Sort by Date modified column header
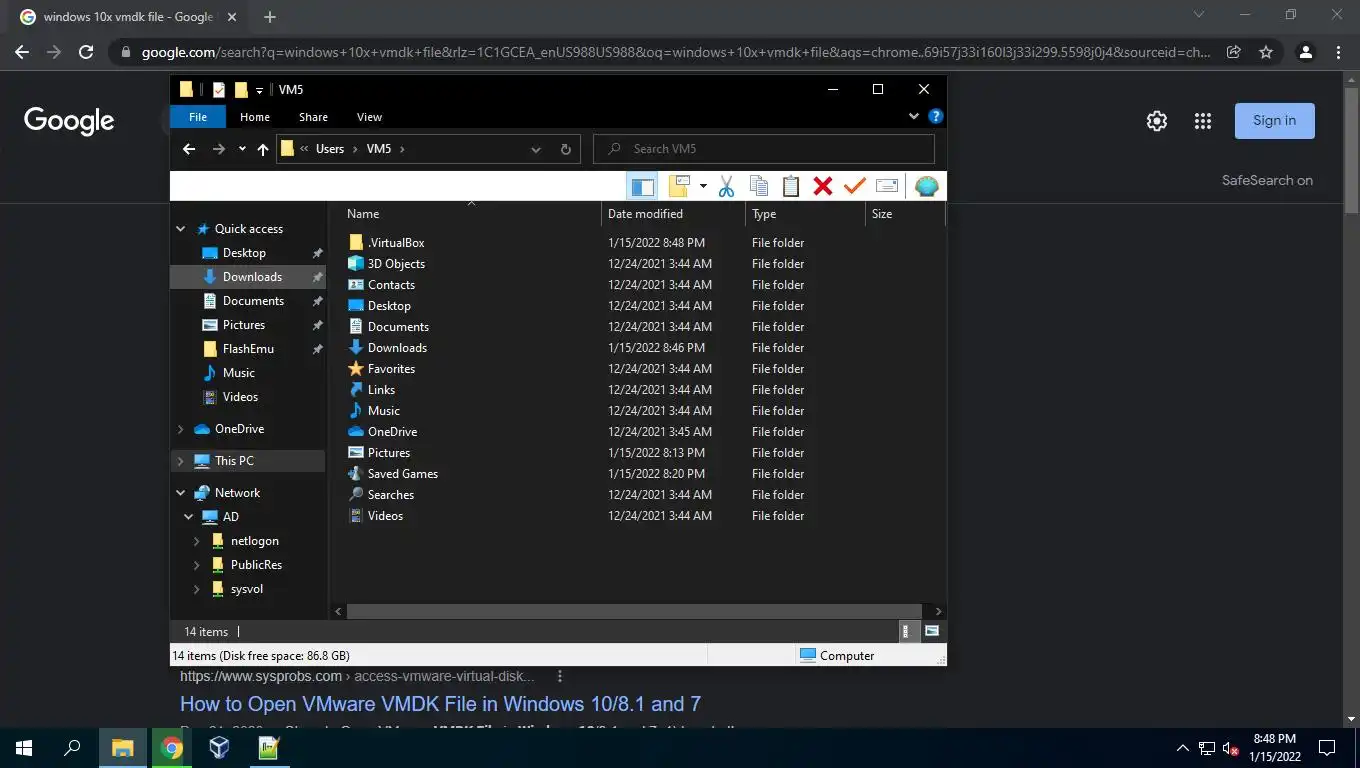Screen dimensions: 1360x768 tap(674, 214)
